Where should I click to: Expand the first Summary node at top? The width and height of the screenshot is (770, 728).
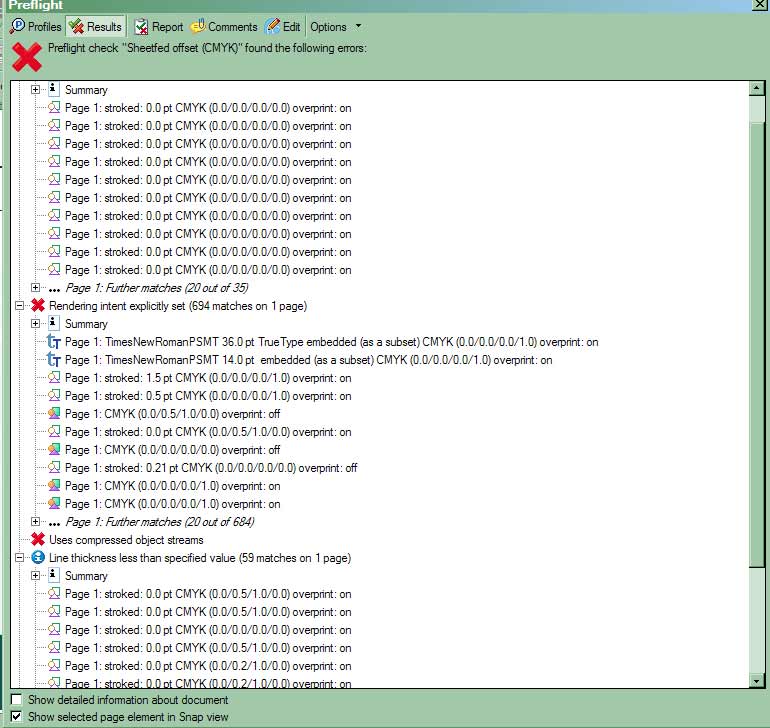coord(35,89)
